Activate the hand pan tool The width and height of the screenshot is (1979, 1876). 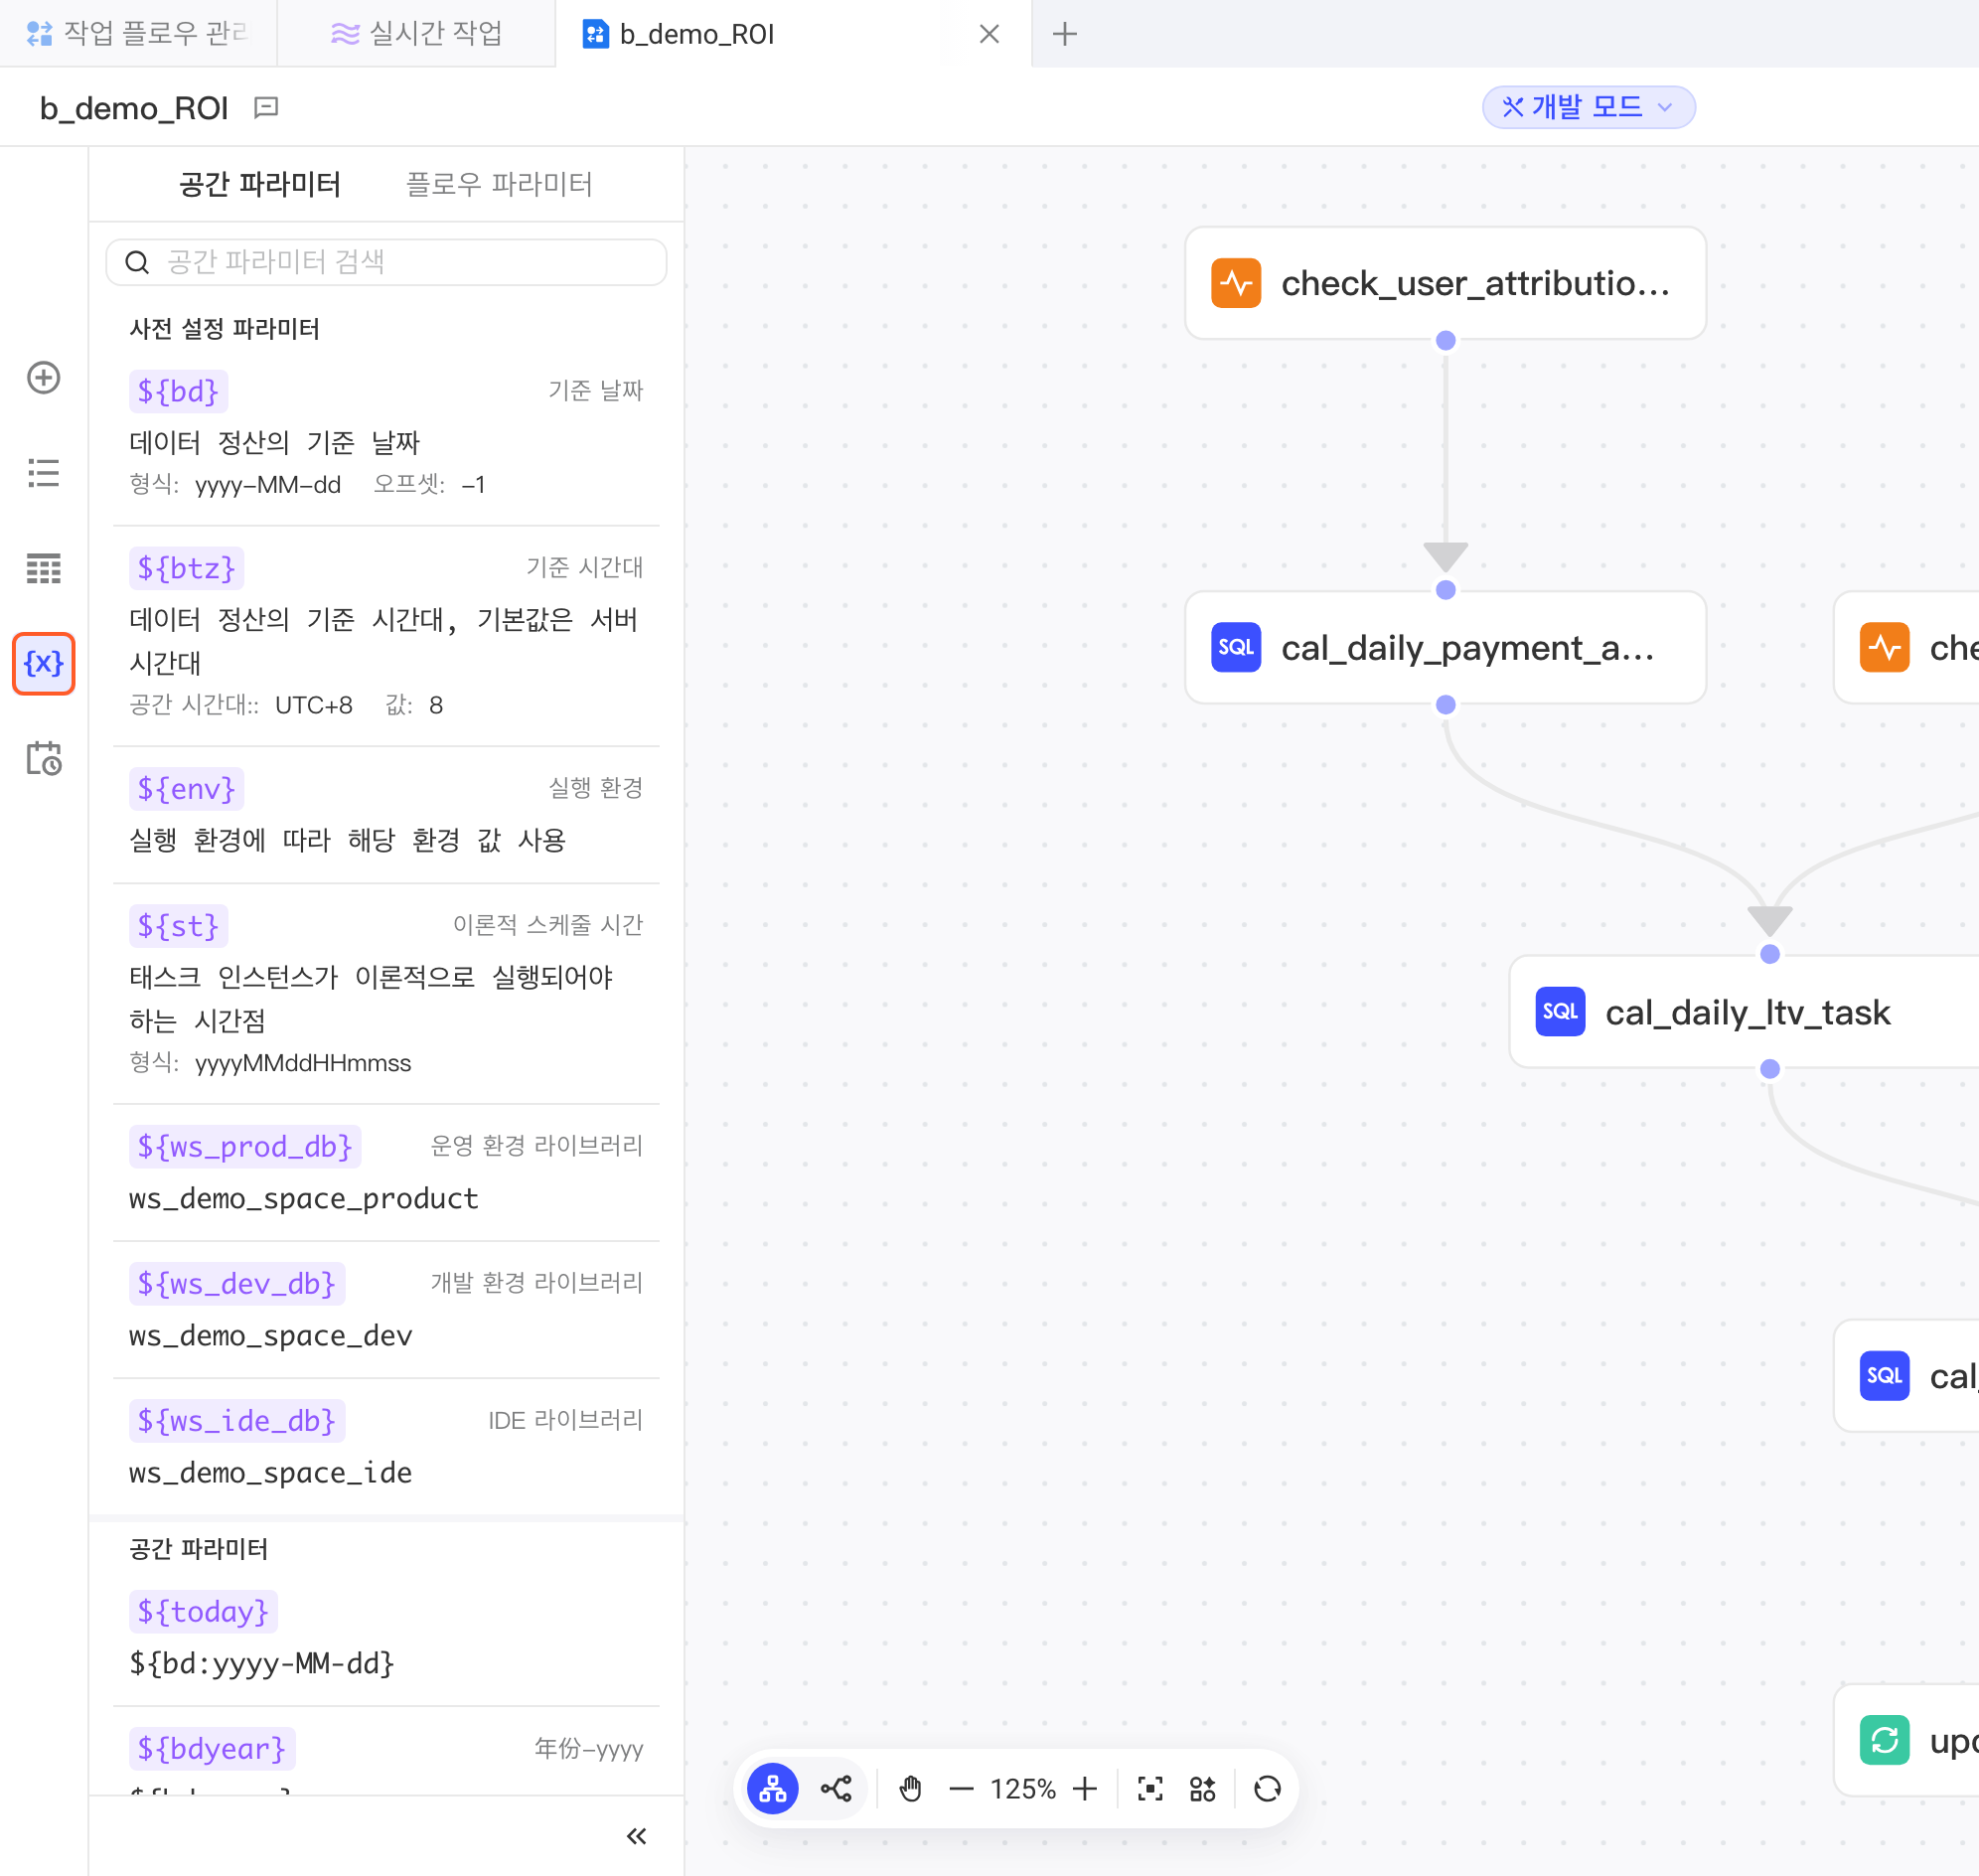pos(910,1789)
